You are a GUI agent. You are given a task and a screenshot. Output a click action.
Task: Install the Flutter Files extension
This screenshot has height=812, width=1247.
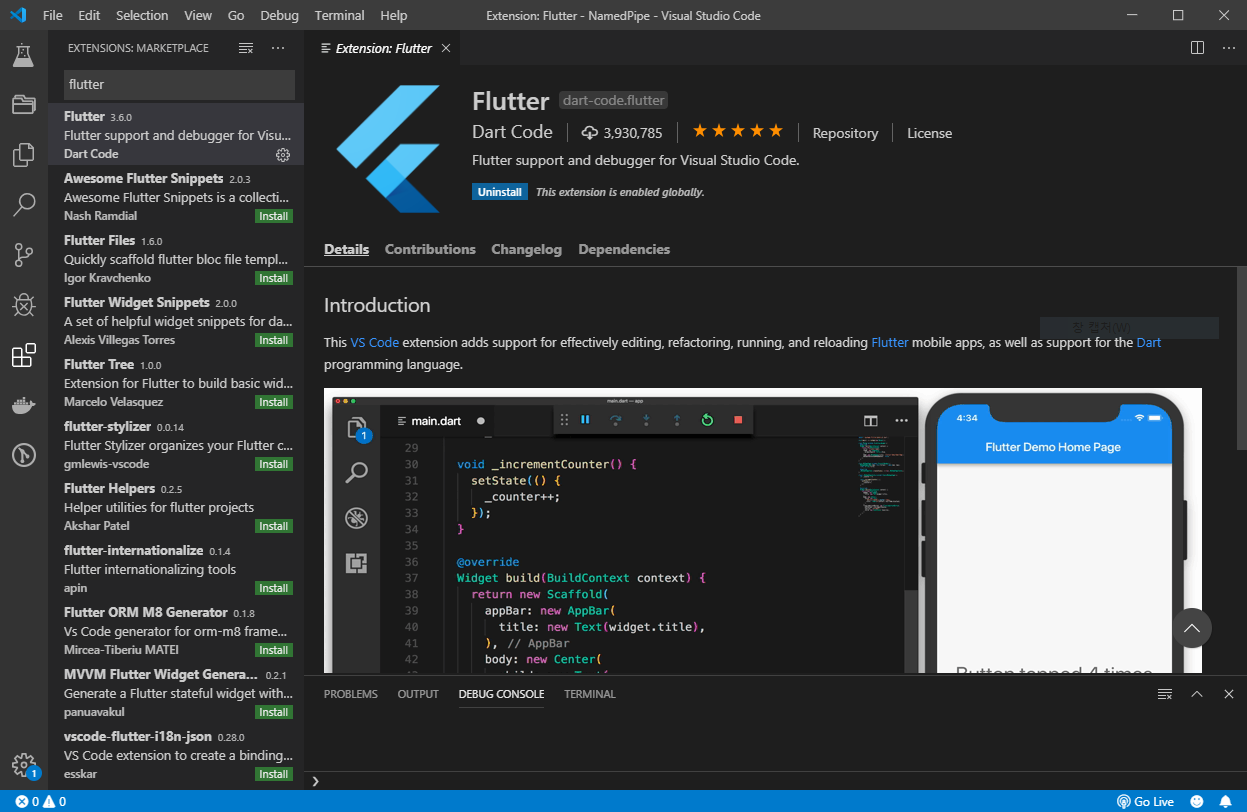(x=273, y=278)
